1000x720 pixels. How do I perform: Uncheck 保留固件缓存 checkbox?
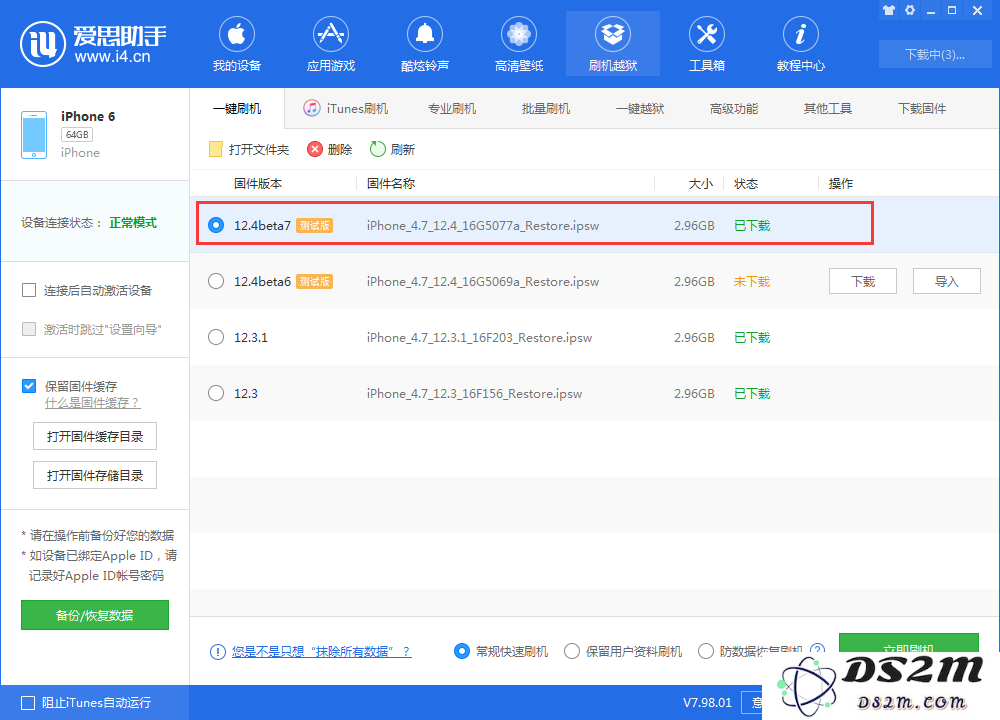point(29,386)
